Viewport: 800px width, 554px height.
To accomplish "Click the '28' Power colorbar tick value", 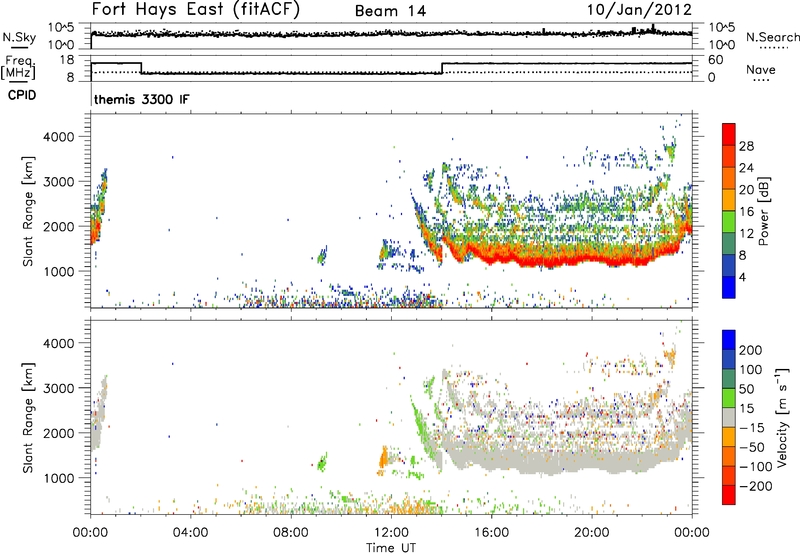I will coord(746,146).
